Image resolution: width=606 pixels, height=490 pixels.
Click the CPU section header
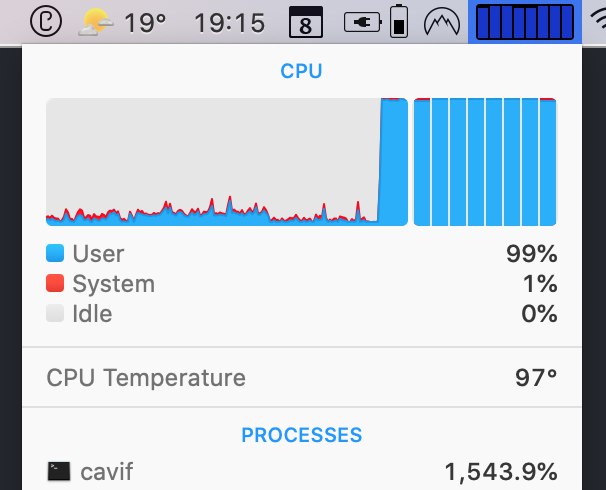(301, 72)
